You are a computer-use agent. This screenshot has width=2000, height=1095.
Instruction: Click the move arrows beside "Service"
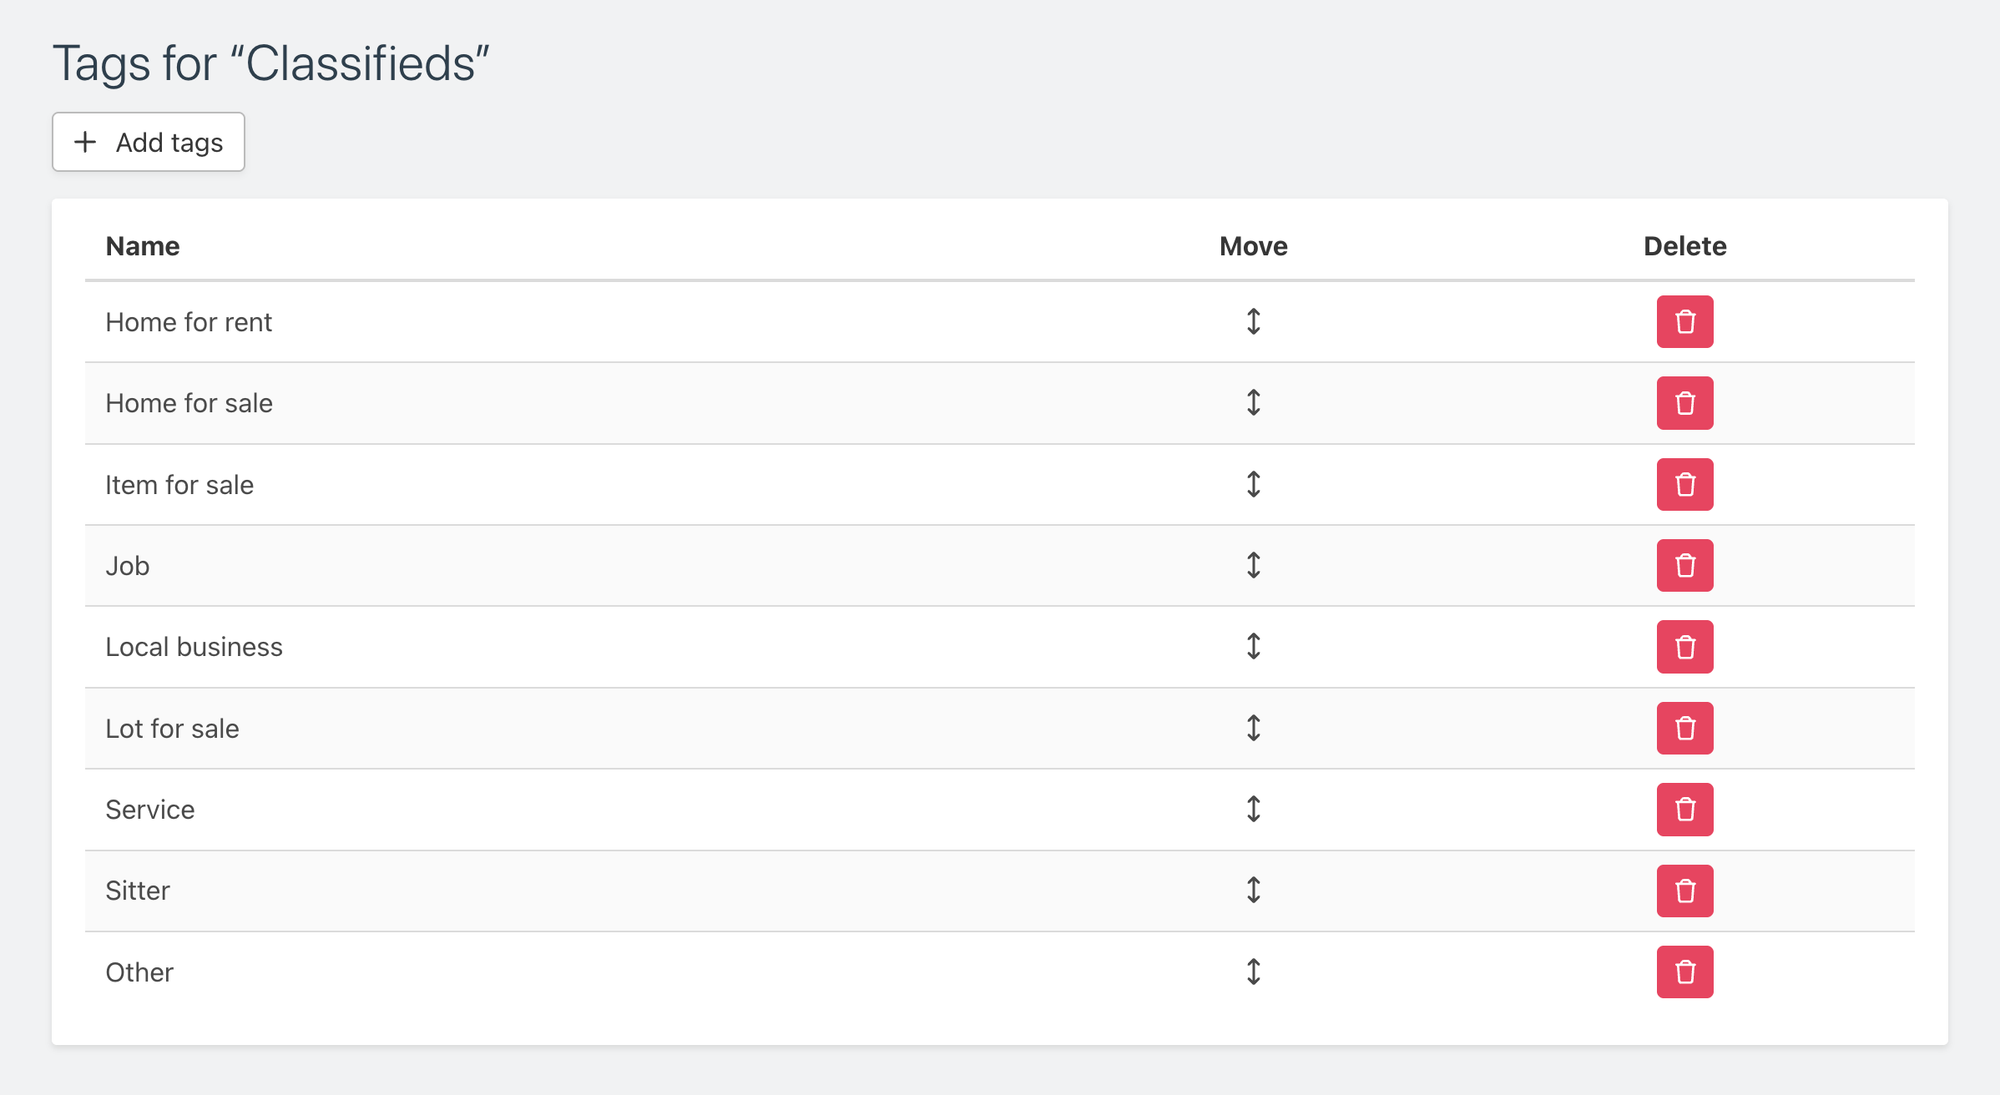click(x=1253, y=809)
